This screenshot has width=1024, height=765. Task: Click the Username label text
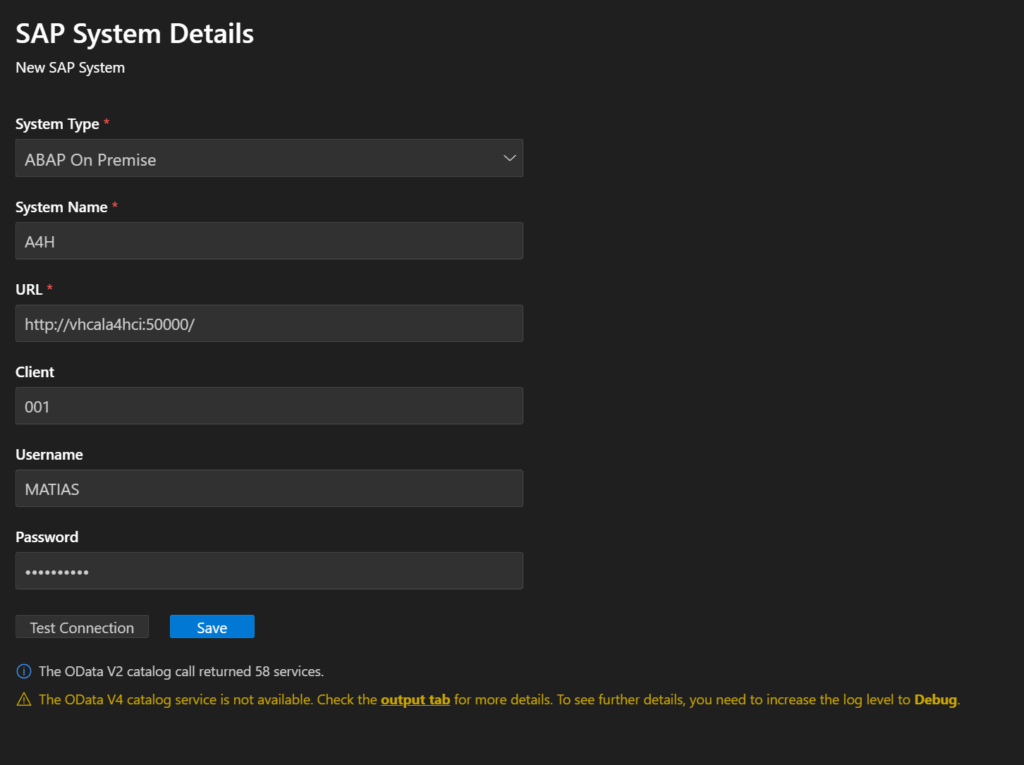tap(49, 455)
